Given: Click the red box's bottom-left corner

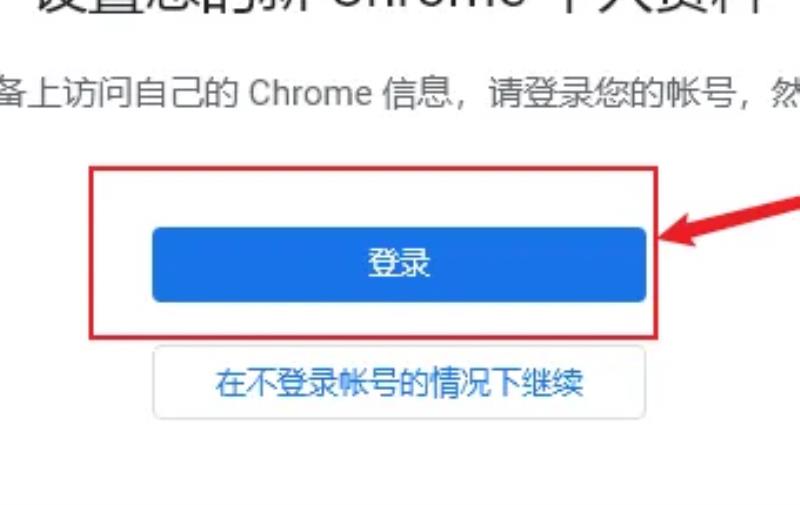Looking at the screenshot, I should (x=91, y=337).
